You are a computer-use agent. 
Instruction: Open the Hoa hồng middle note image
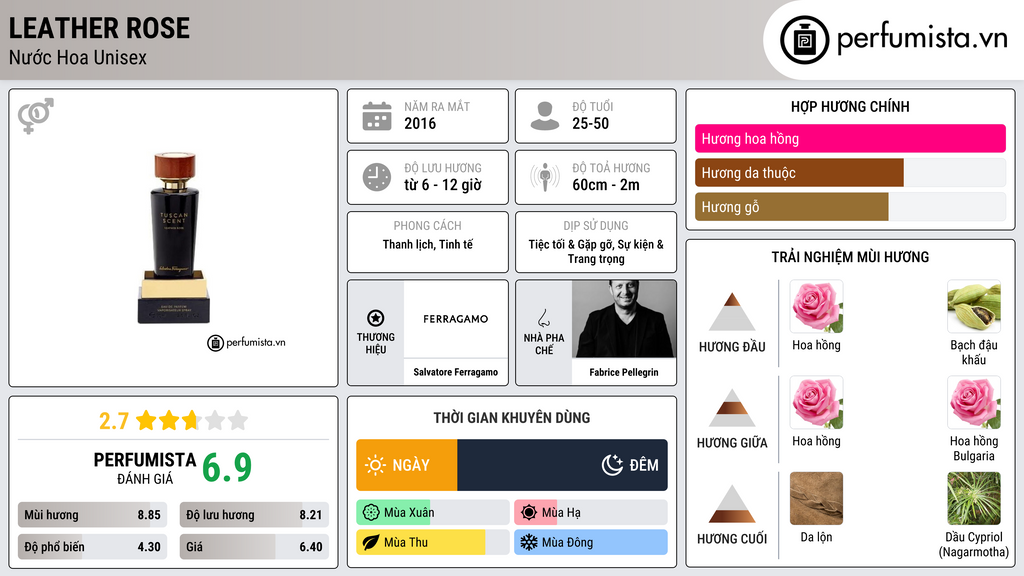coord(816,403)
